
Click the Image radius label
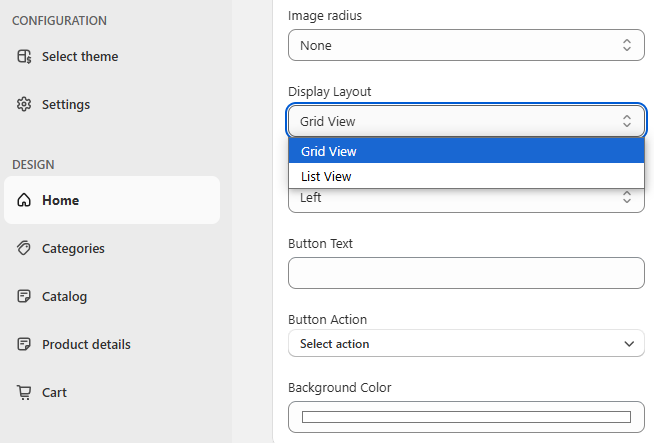coord(325,15)
